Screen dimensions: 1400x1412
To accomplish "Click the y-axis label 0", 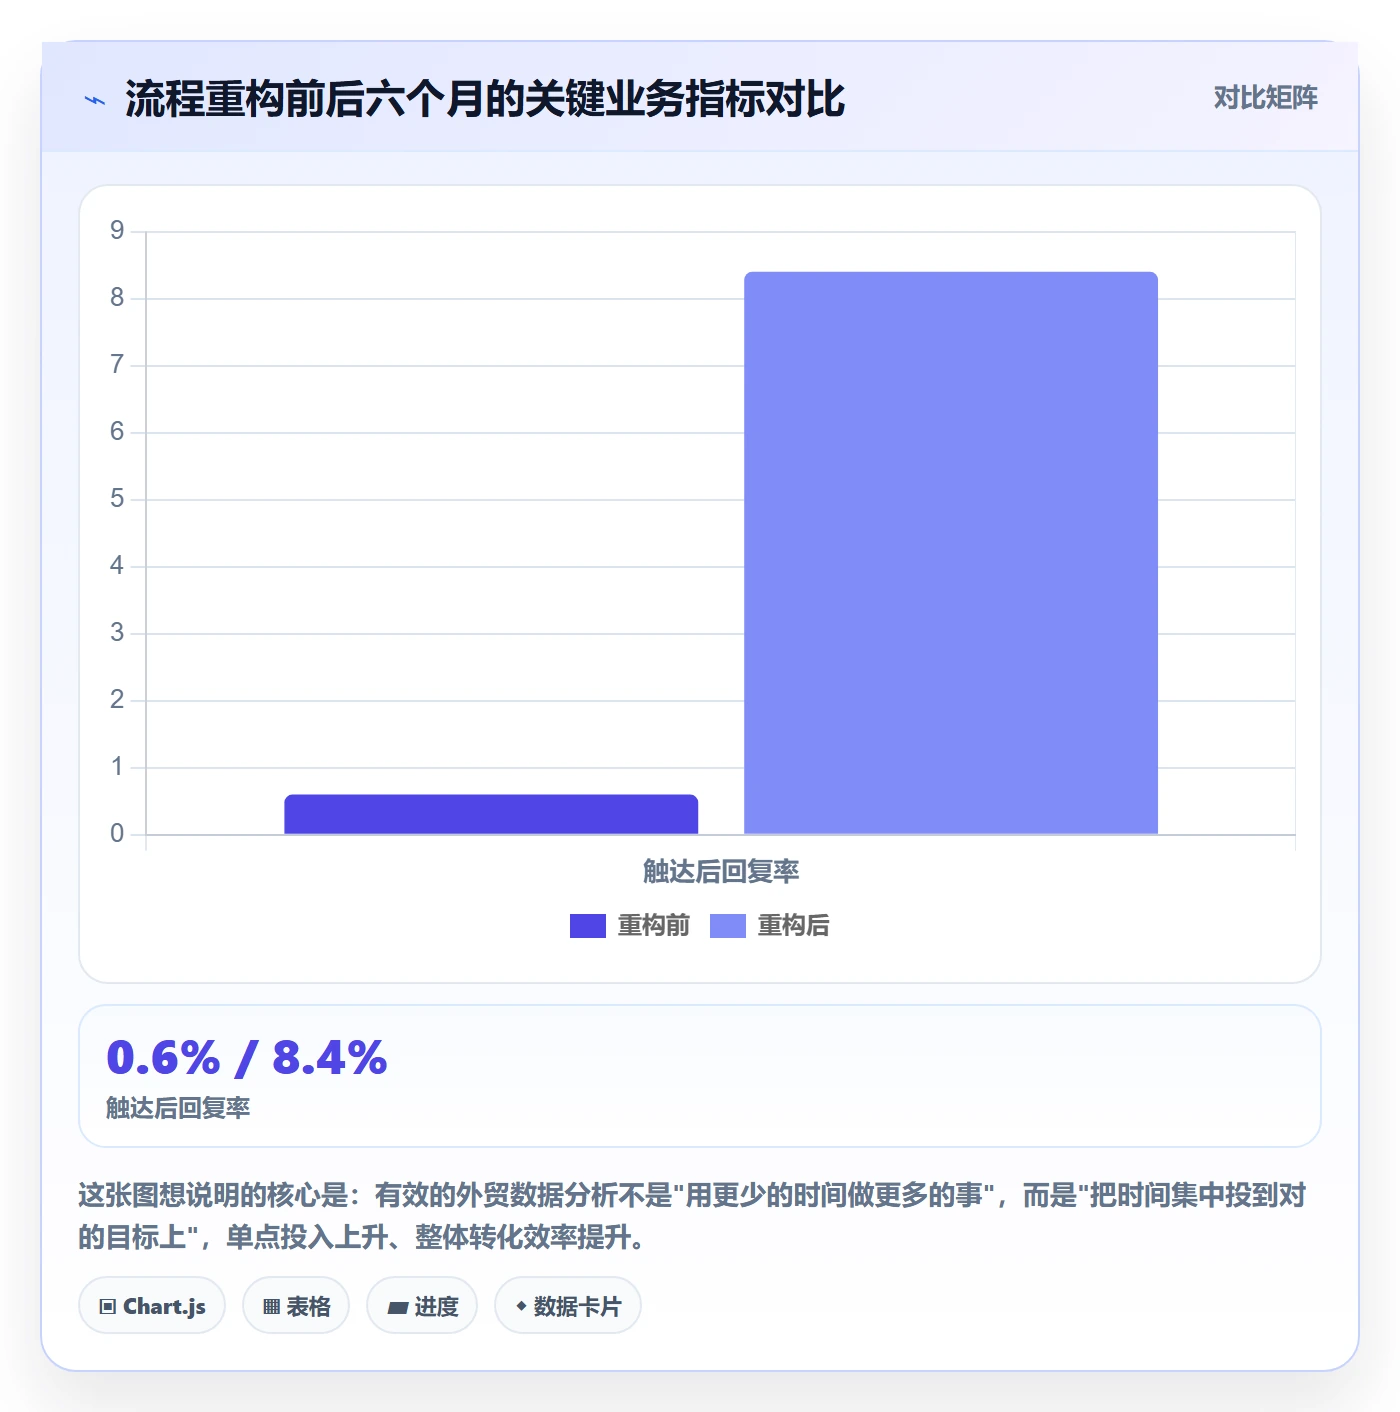I will coord(117,834).
